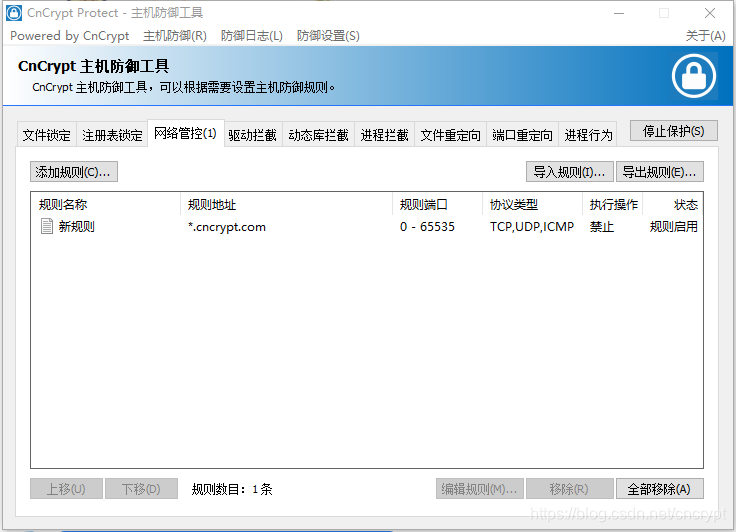The width and height of the screenshot is (736, 532).
Task: Click the TCP,UDP,ICMP protocol cell
Action: (x=532, y=227)
